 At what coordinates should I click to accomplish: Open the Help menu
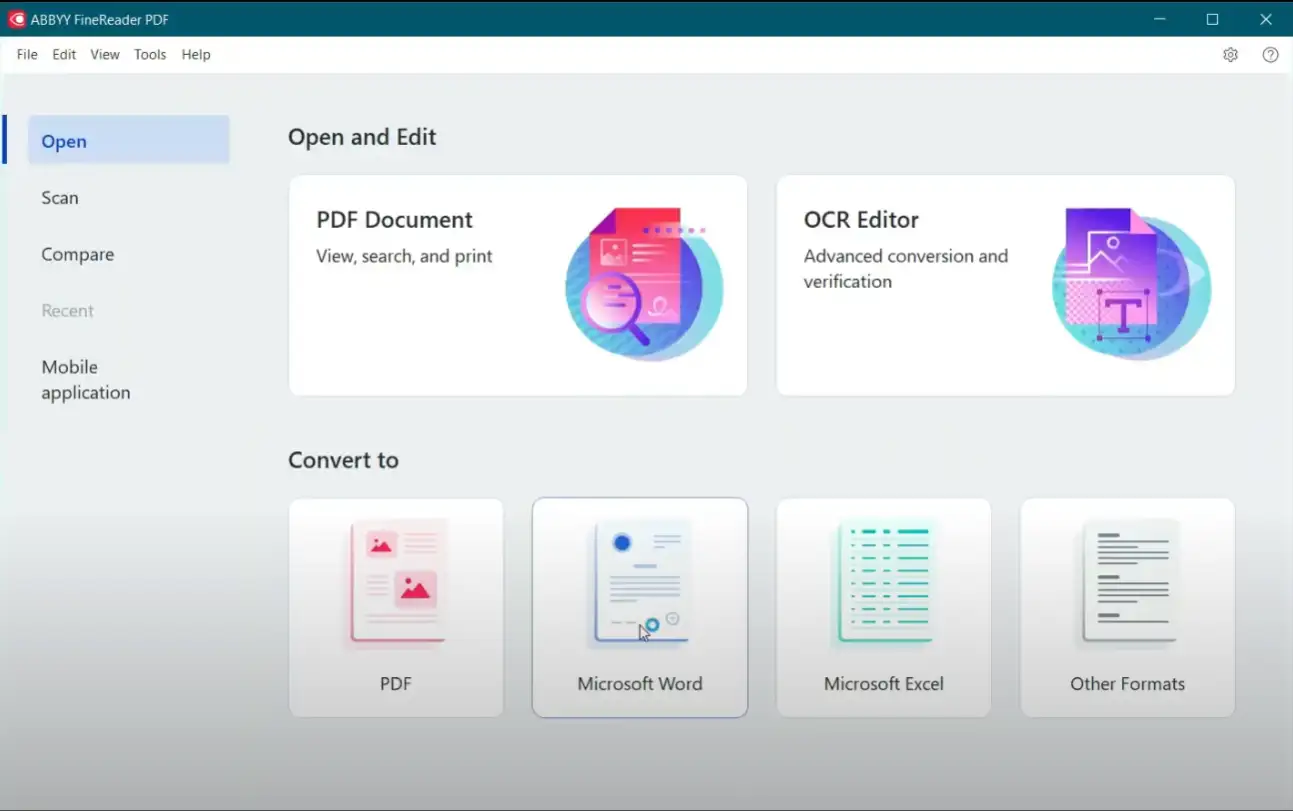click(196, 55)
